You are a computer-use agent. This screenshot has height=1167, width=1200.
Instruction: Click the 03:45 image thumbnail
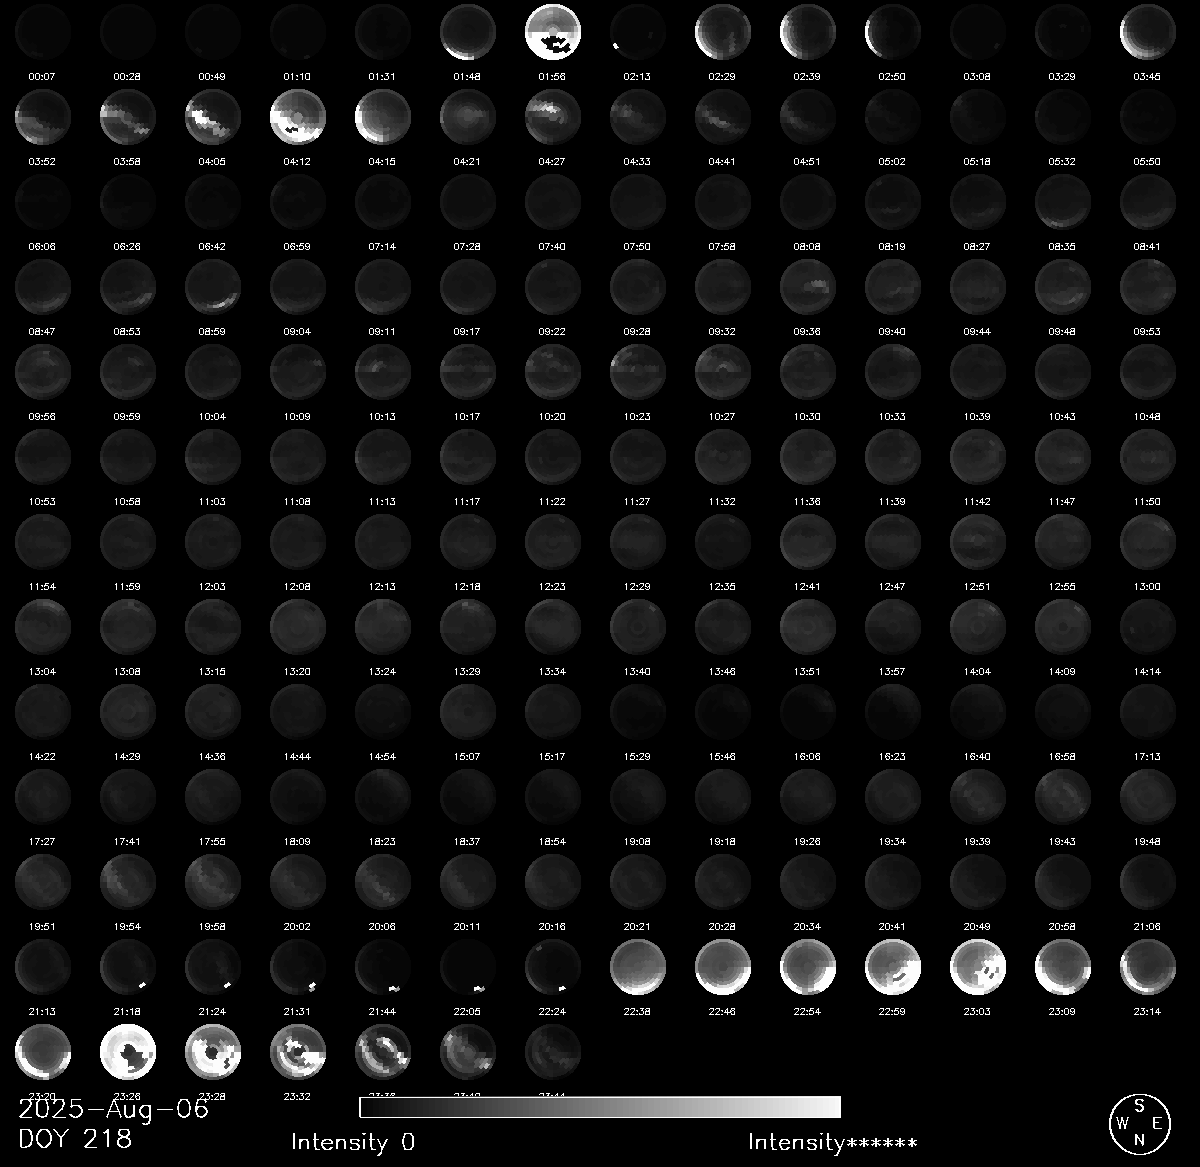(1148, 33)
